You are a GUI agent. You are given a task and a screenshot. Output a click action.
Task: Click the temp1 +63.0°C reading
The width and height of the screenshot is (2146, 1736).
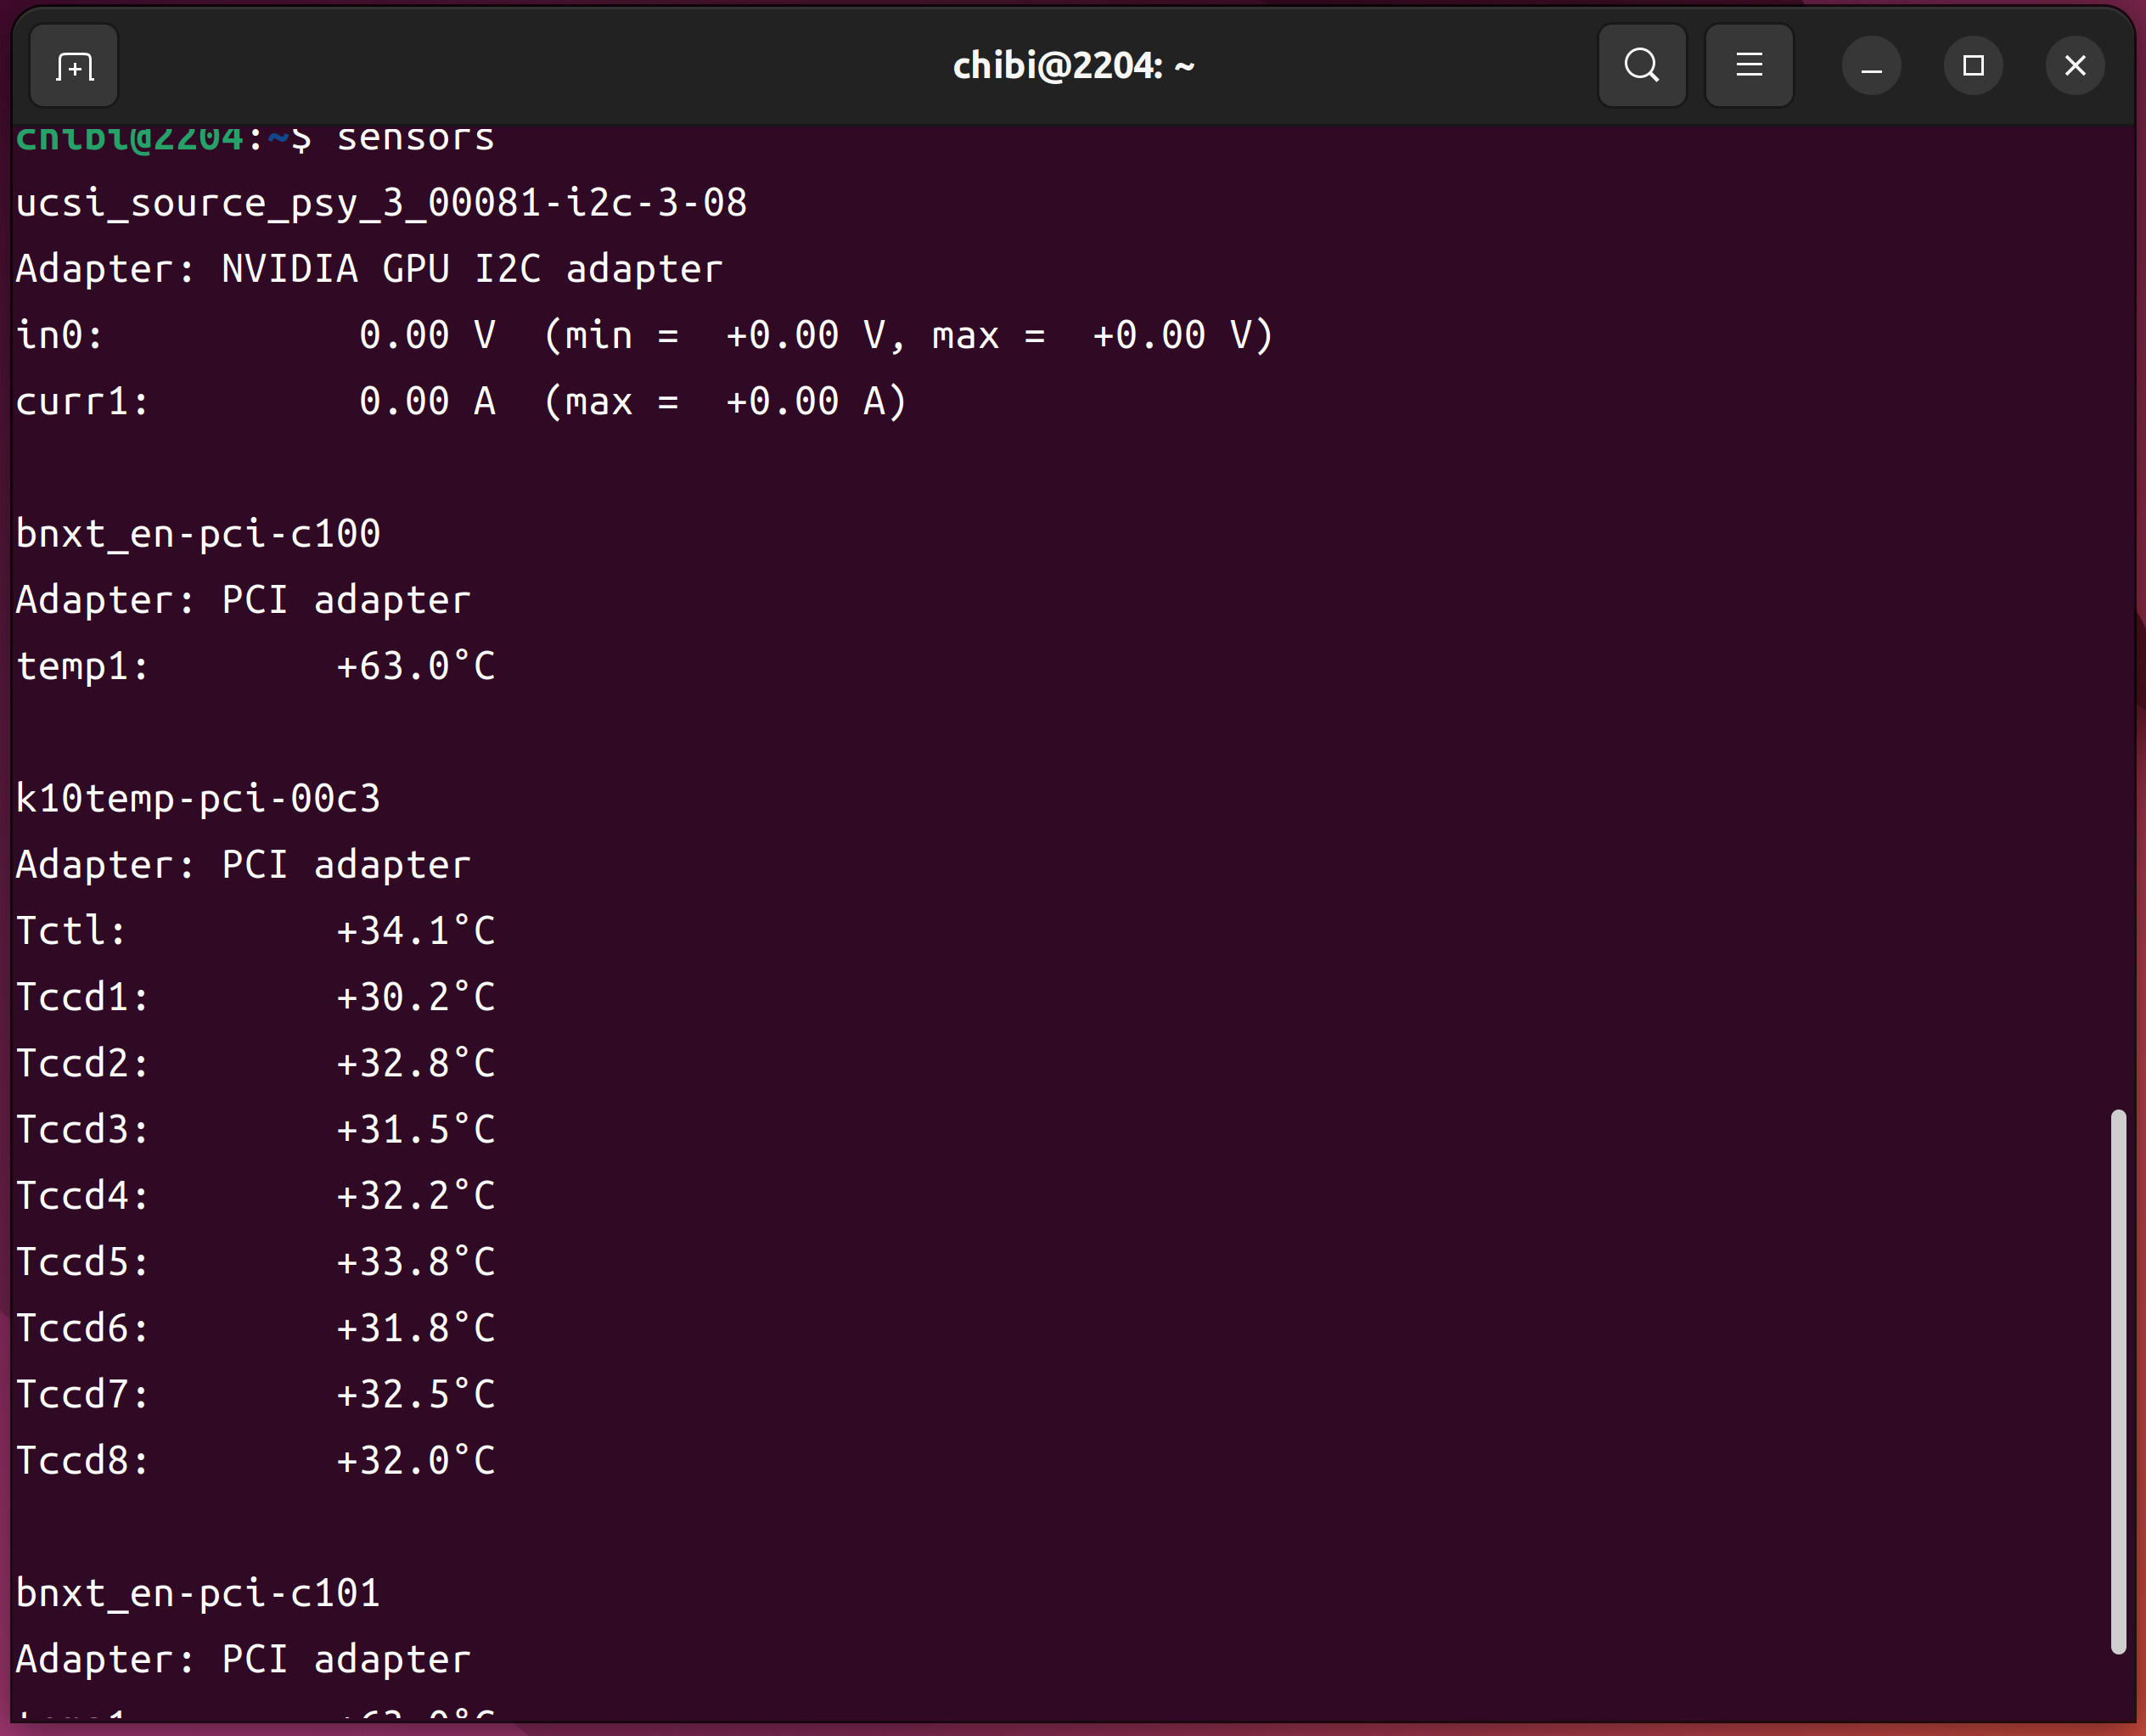coord(415,666)
